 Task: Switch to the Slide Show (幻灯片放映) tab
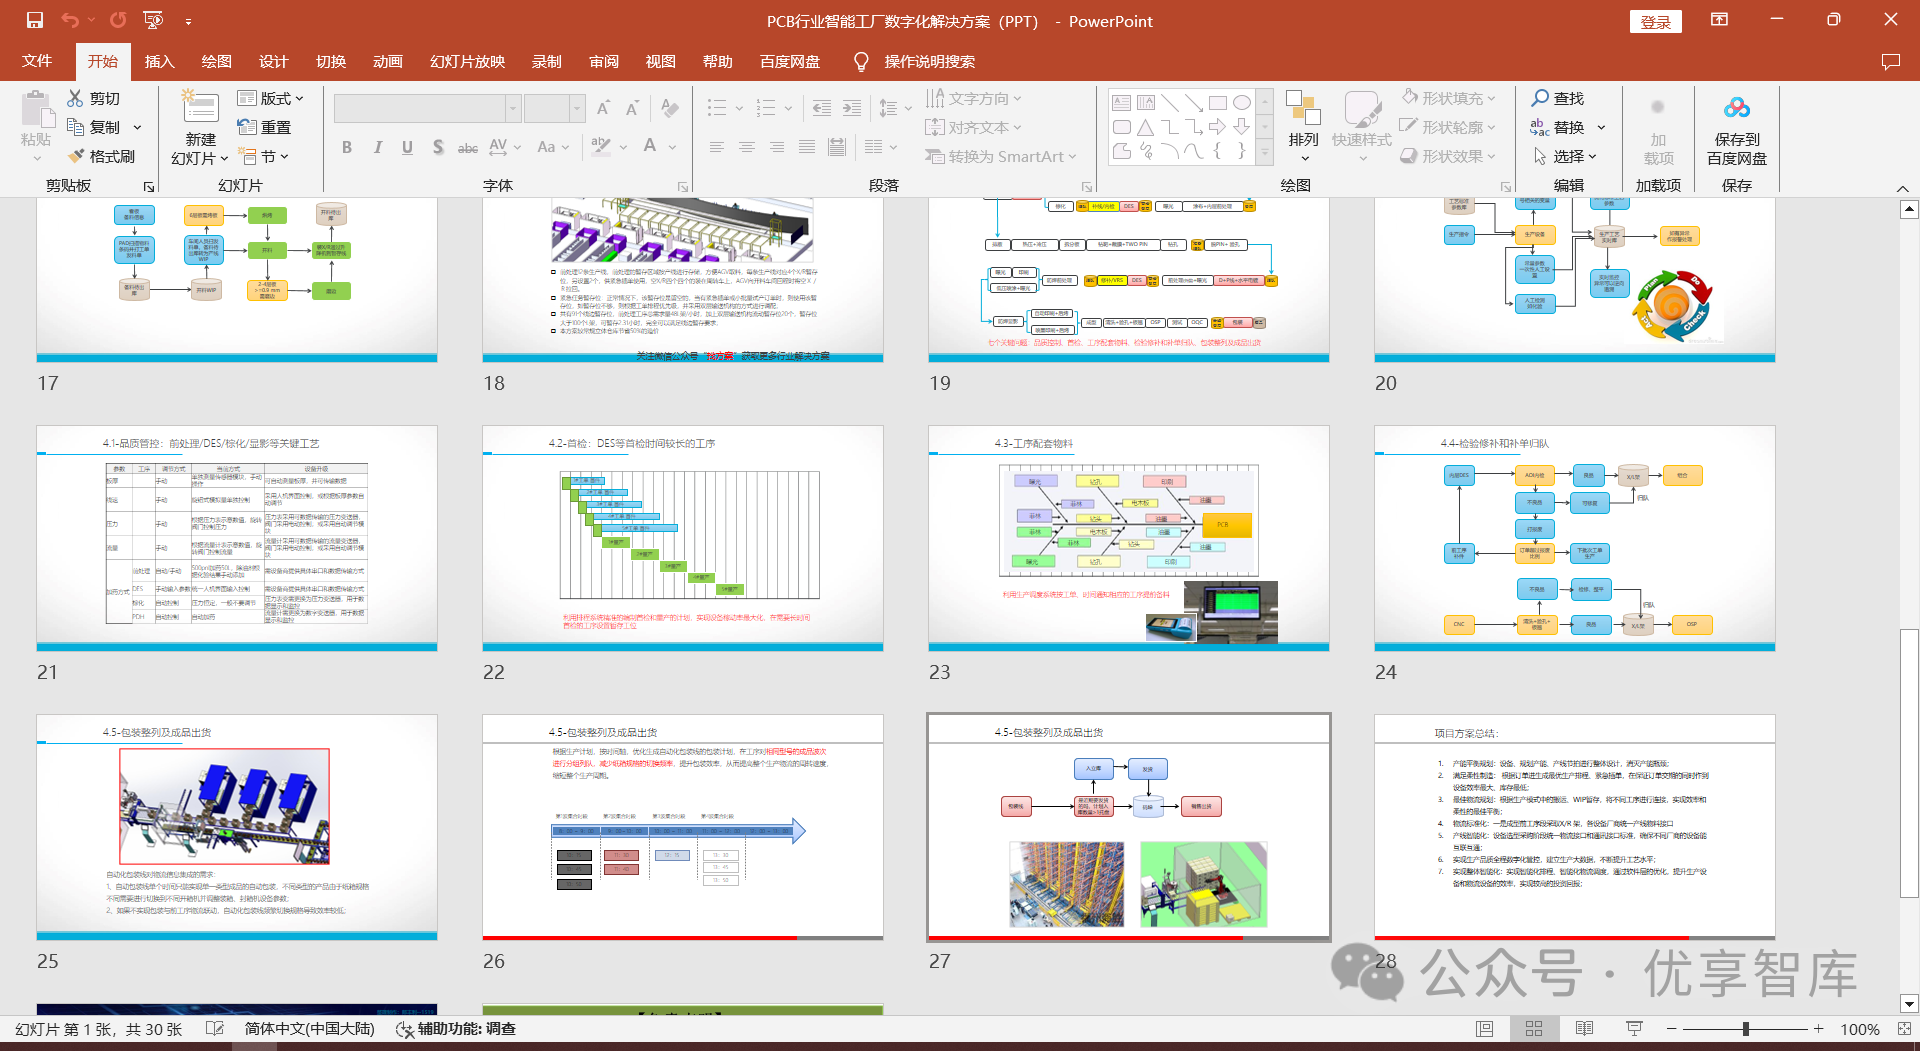467,61
